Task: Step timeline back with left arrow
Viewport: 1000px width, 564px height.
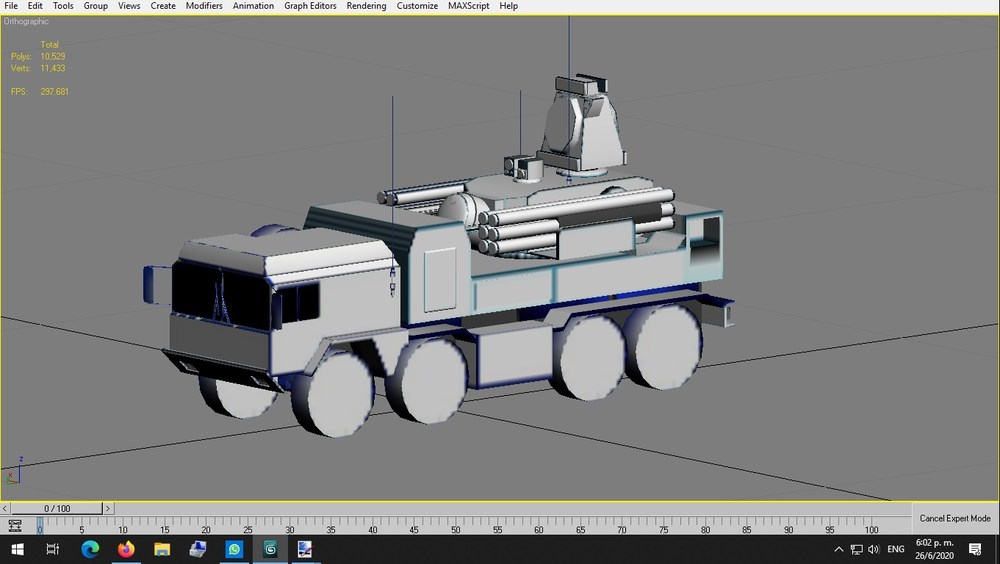Action: 5,508
